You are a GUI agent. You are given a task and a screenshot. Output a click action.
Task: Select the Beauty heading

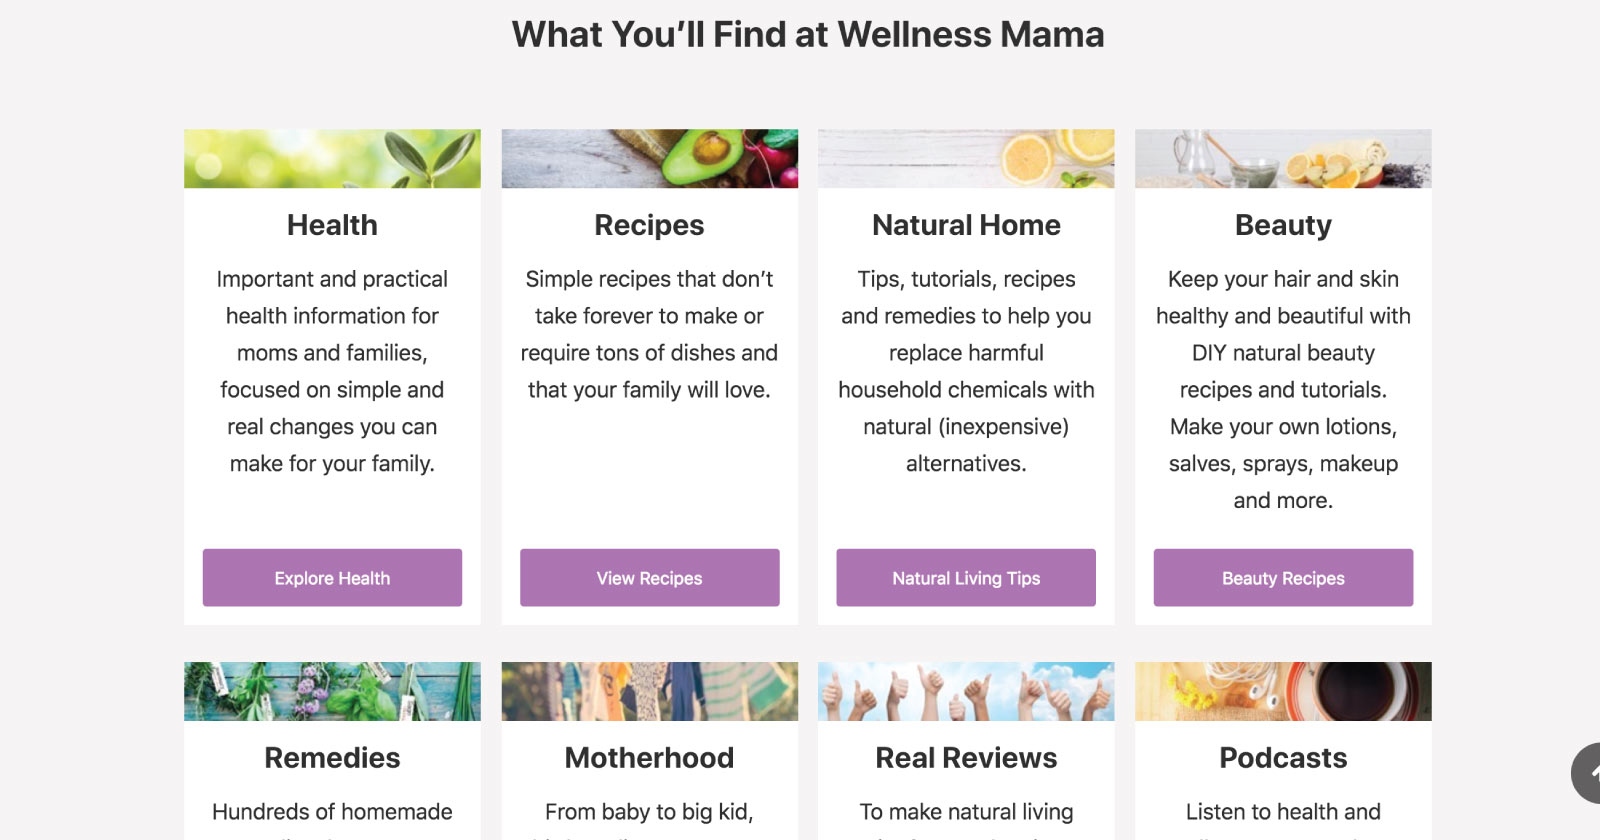[1283, 225]
